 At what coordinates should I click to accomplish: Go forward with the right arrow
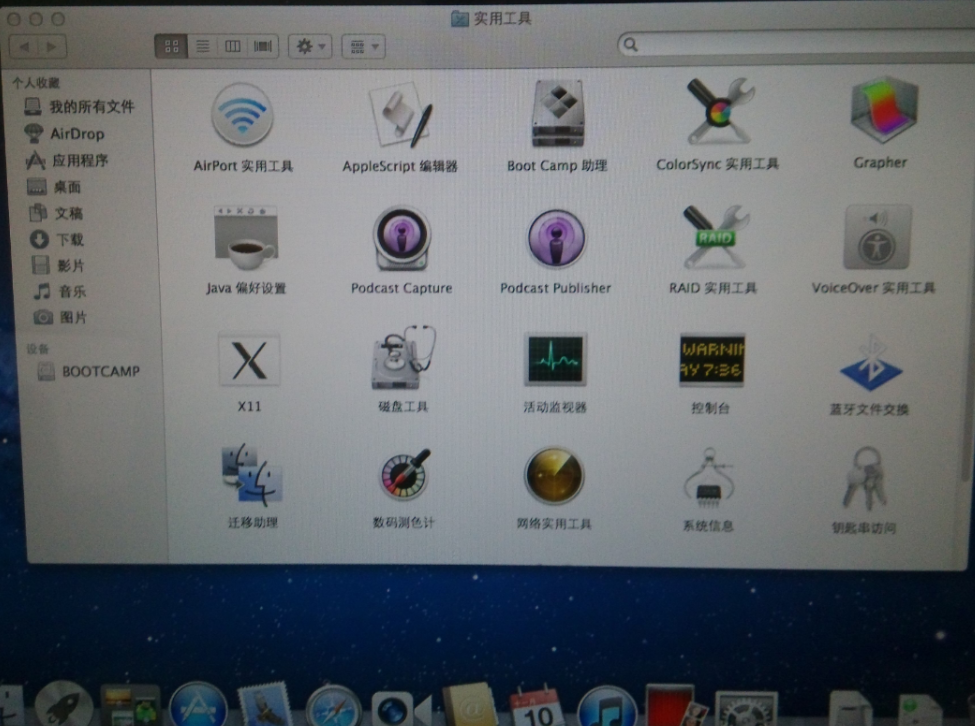coord(52,47)
